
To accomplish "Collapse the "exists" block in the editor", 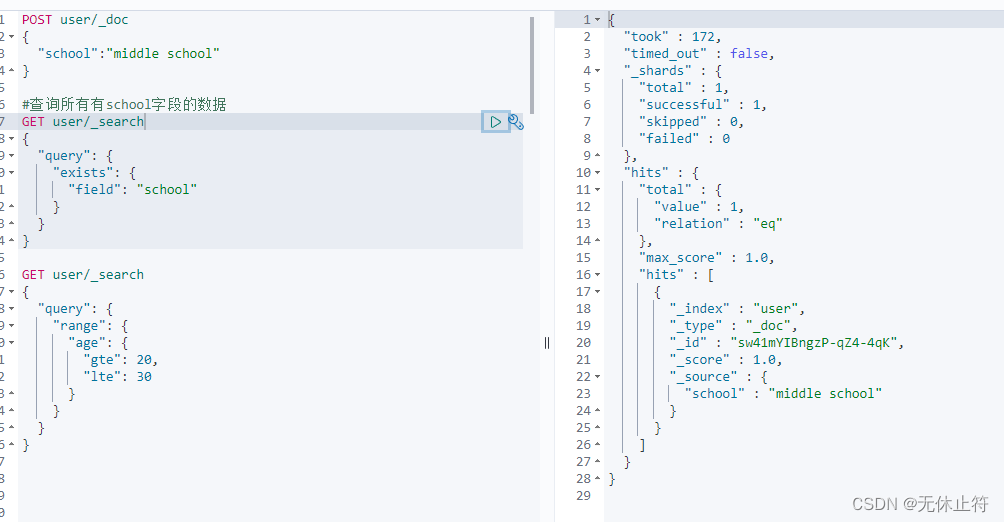I will (11, 173).
